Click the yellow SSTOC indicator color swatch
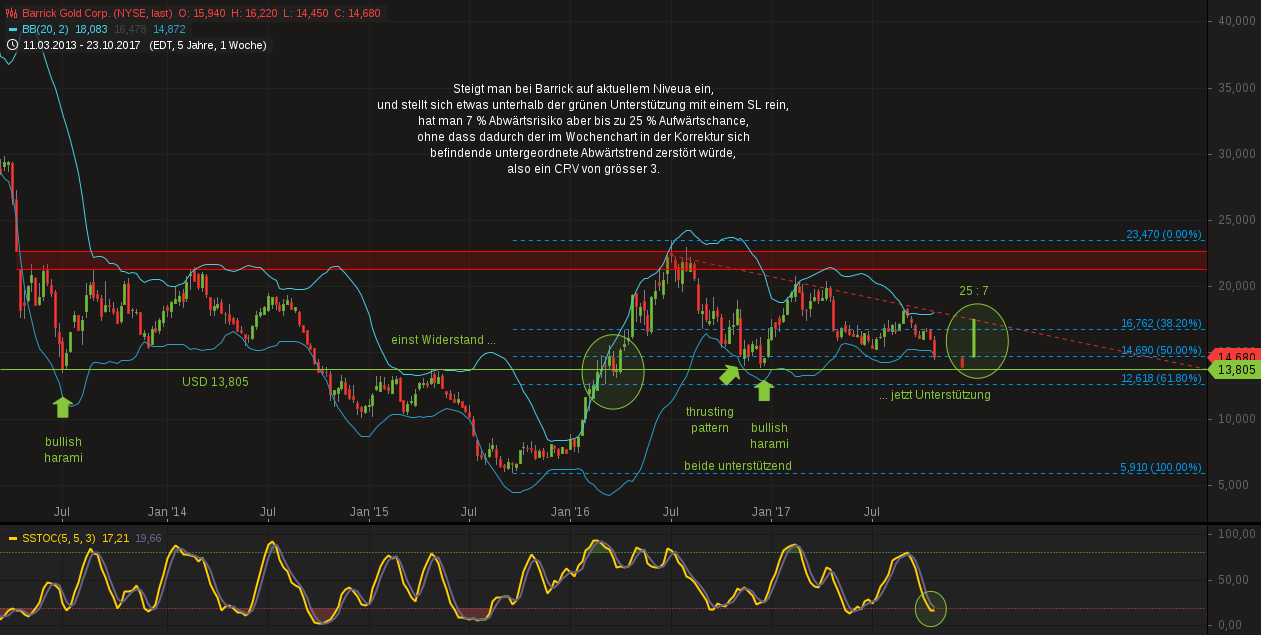The image size is (1261, 635). (x=12, y=538)
